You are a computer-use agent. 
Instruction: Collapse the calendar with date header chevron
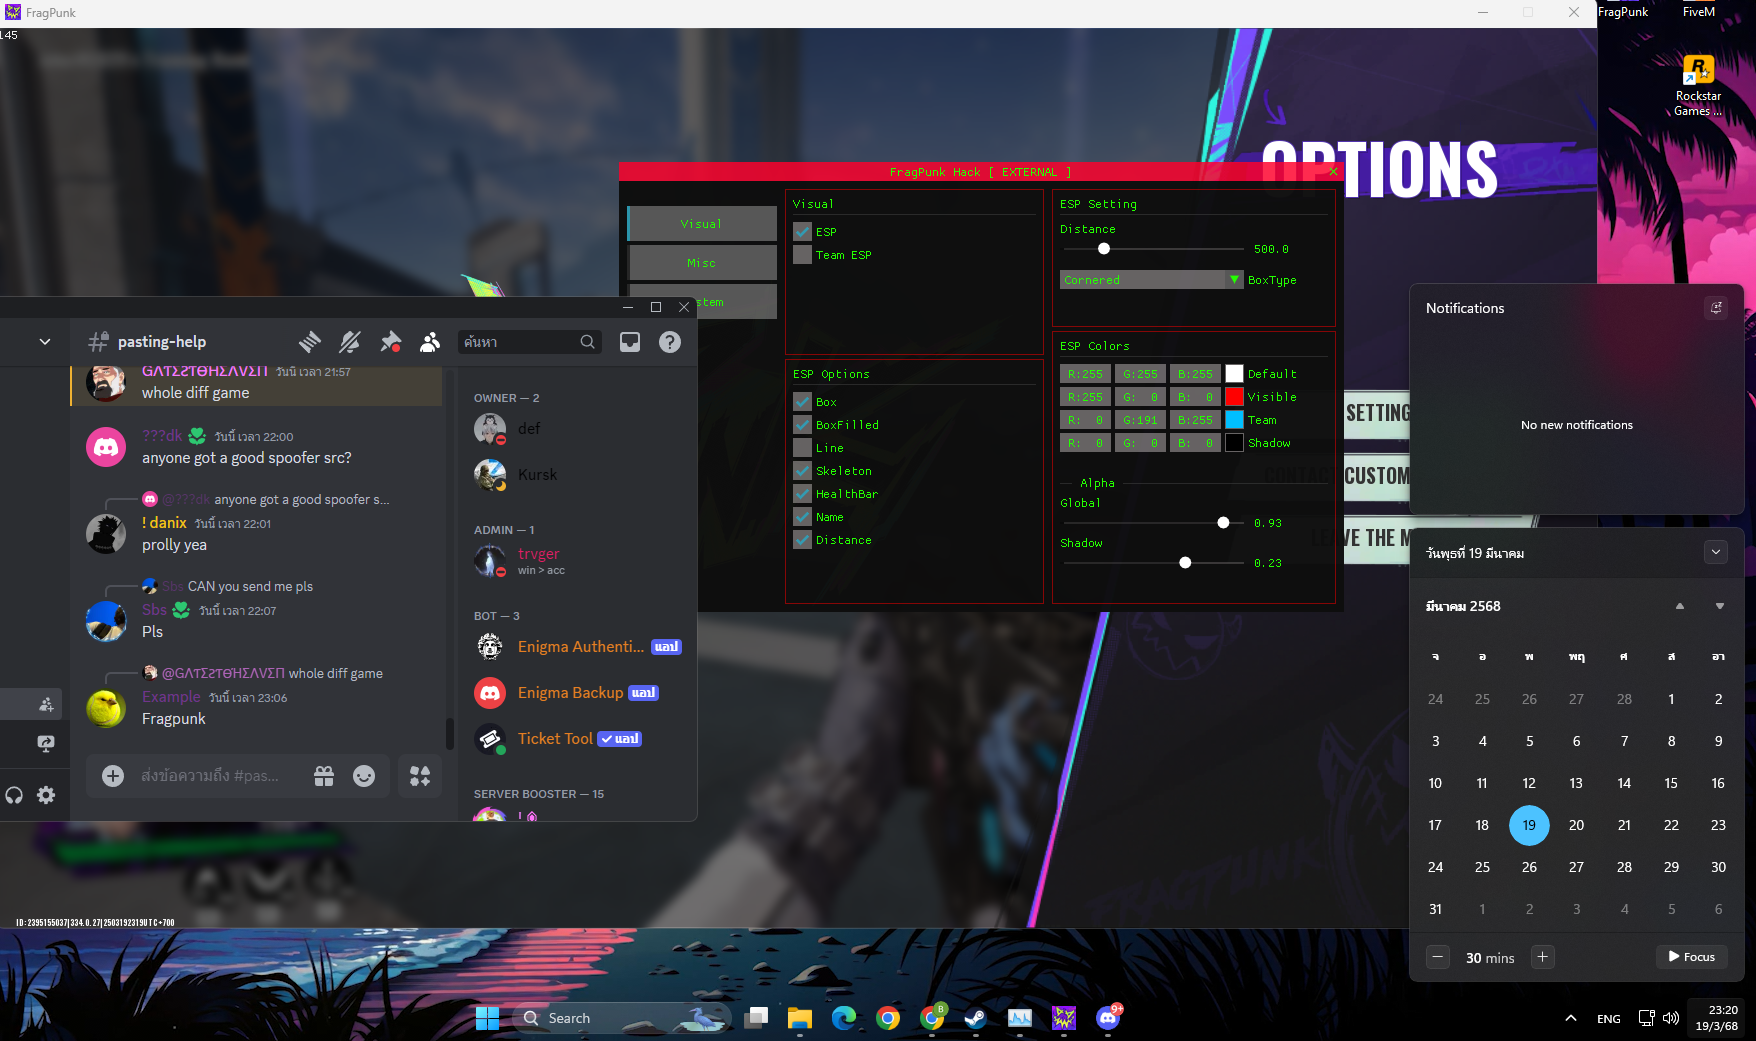pyautogui.click(x=1716, y=552)
